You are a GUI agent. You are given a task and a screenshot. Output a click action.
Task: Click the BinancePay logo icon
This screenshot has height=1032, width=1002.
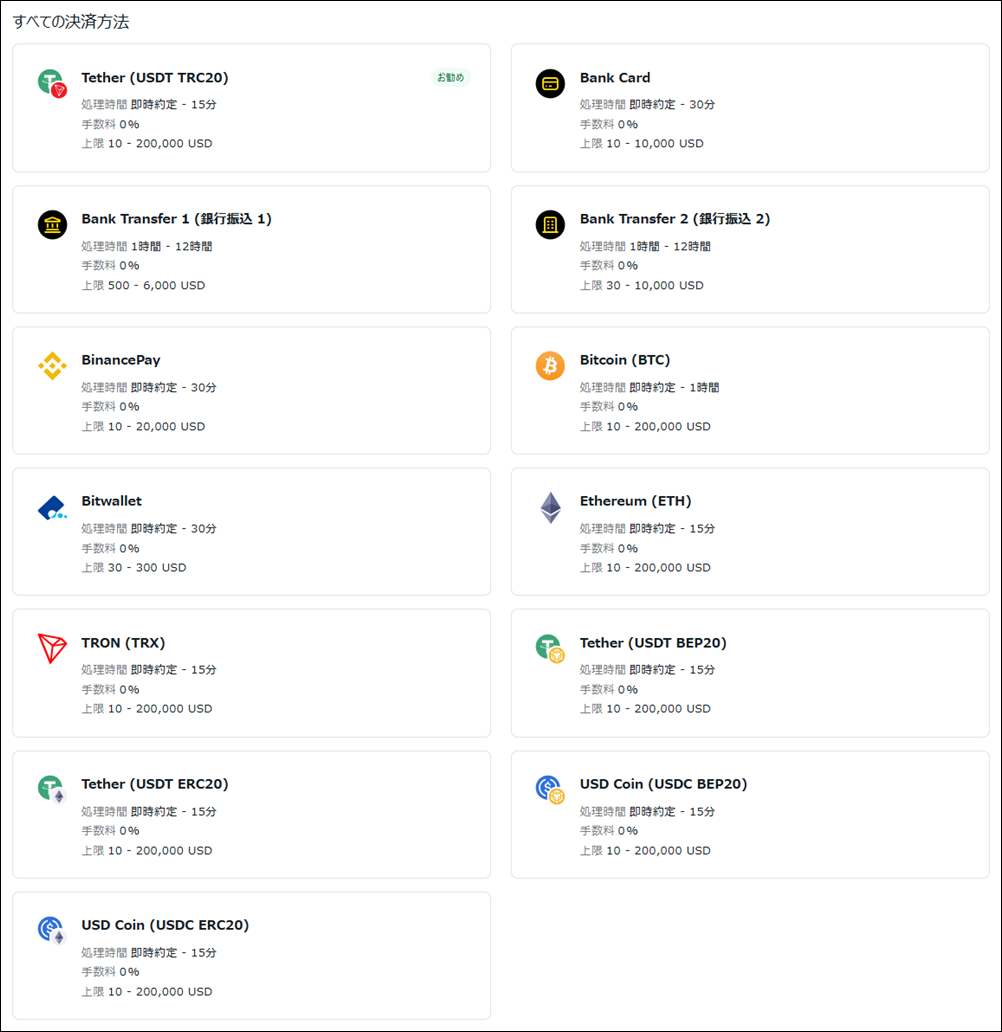(x=52, y=366)
